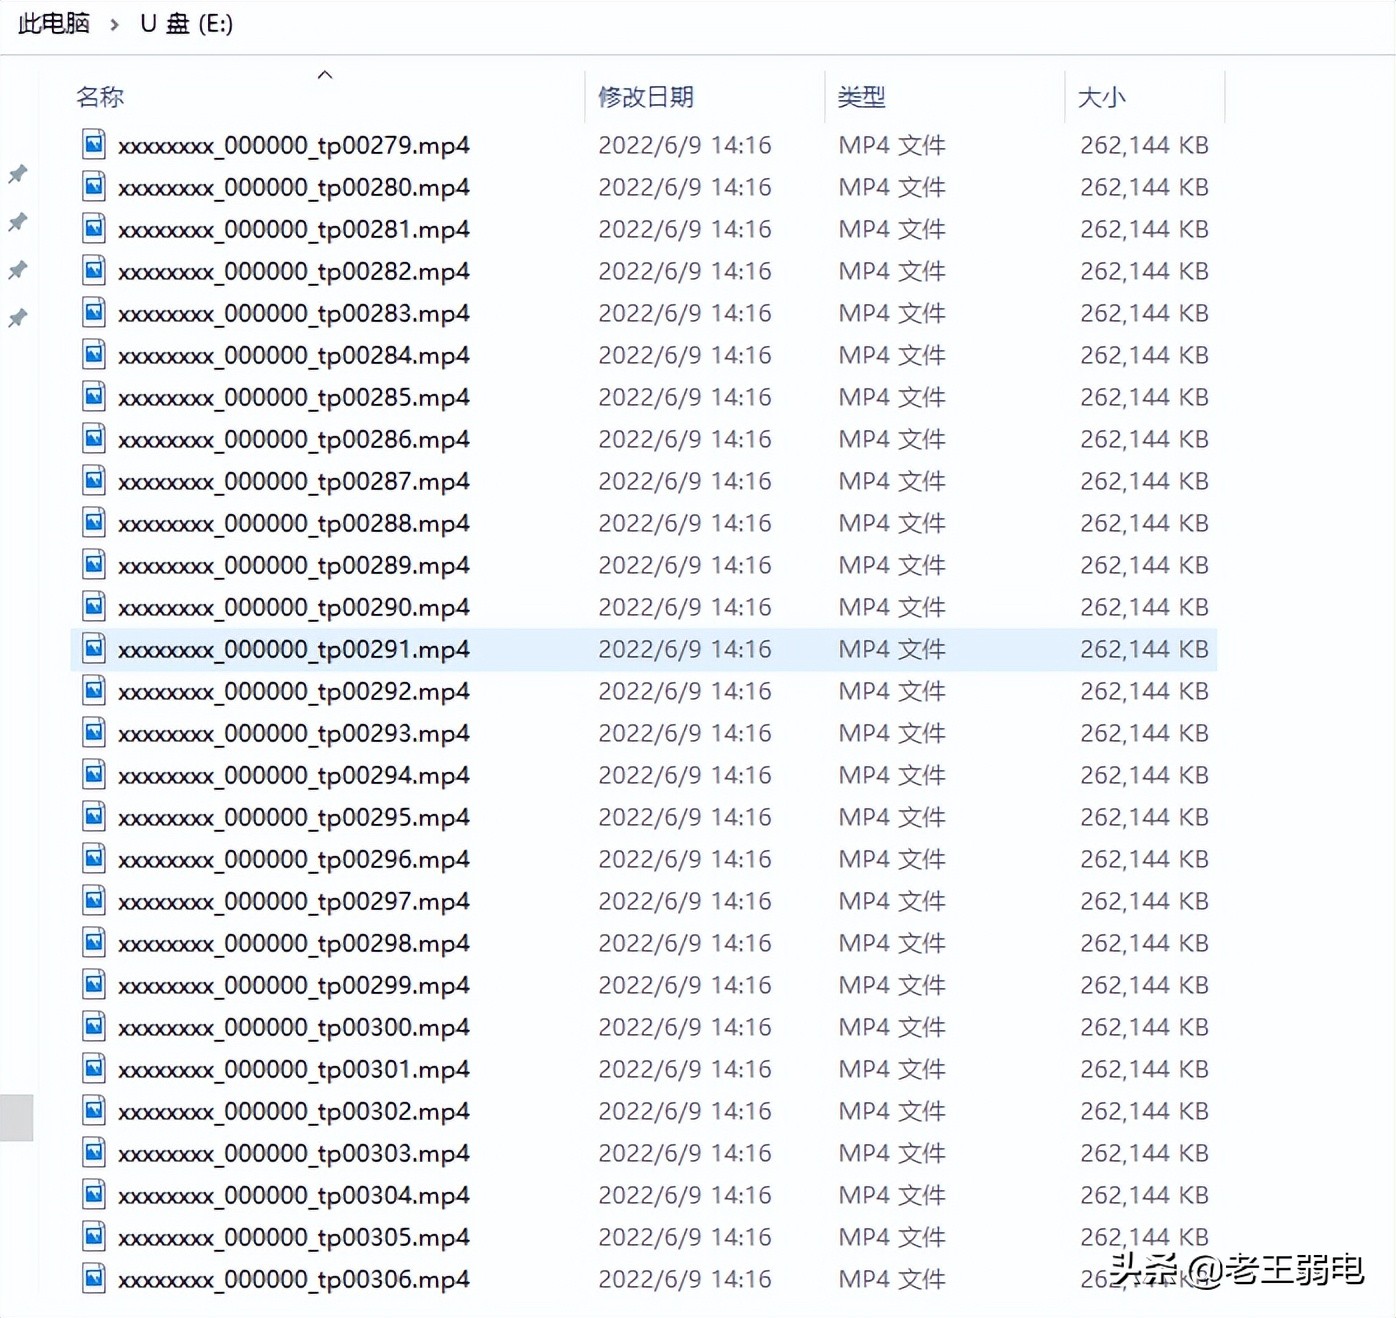Click the MP4 icon beside tp00295.mp4

pos(93,817)
